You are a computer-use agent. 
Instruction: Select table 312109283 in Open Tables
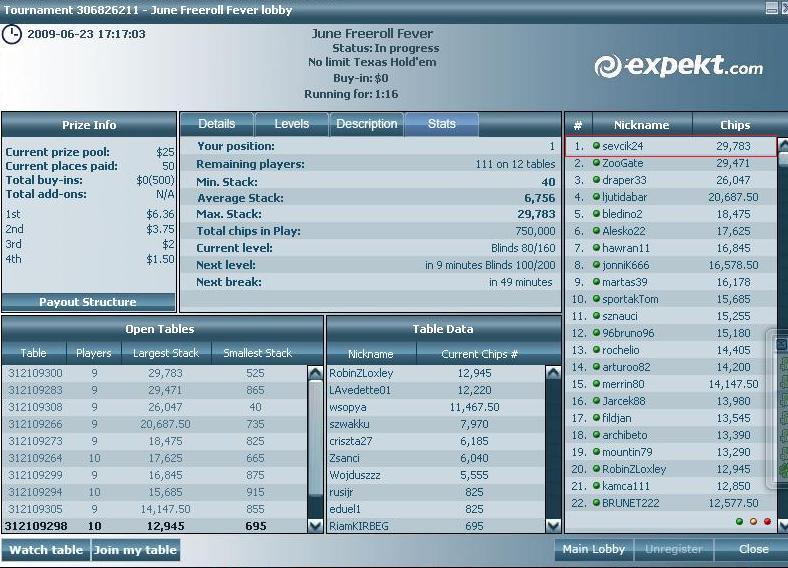pyautogui.click(x=154, y=390)
